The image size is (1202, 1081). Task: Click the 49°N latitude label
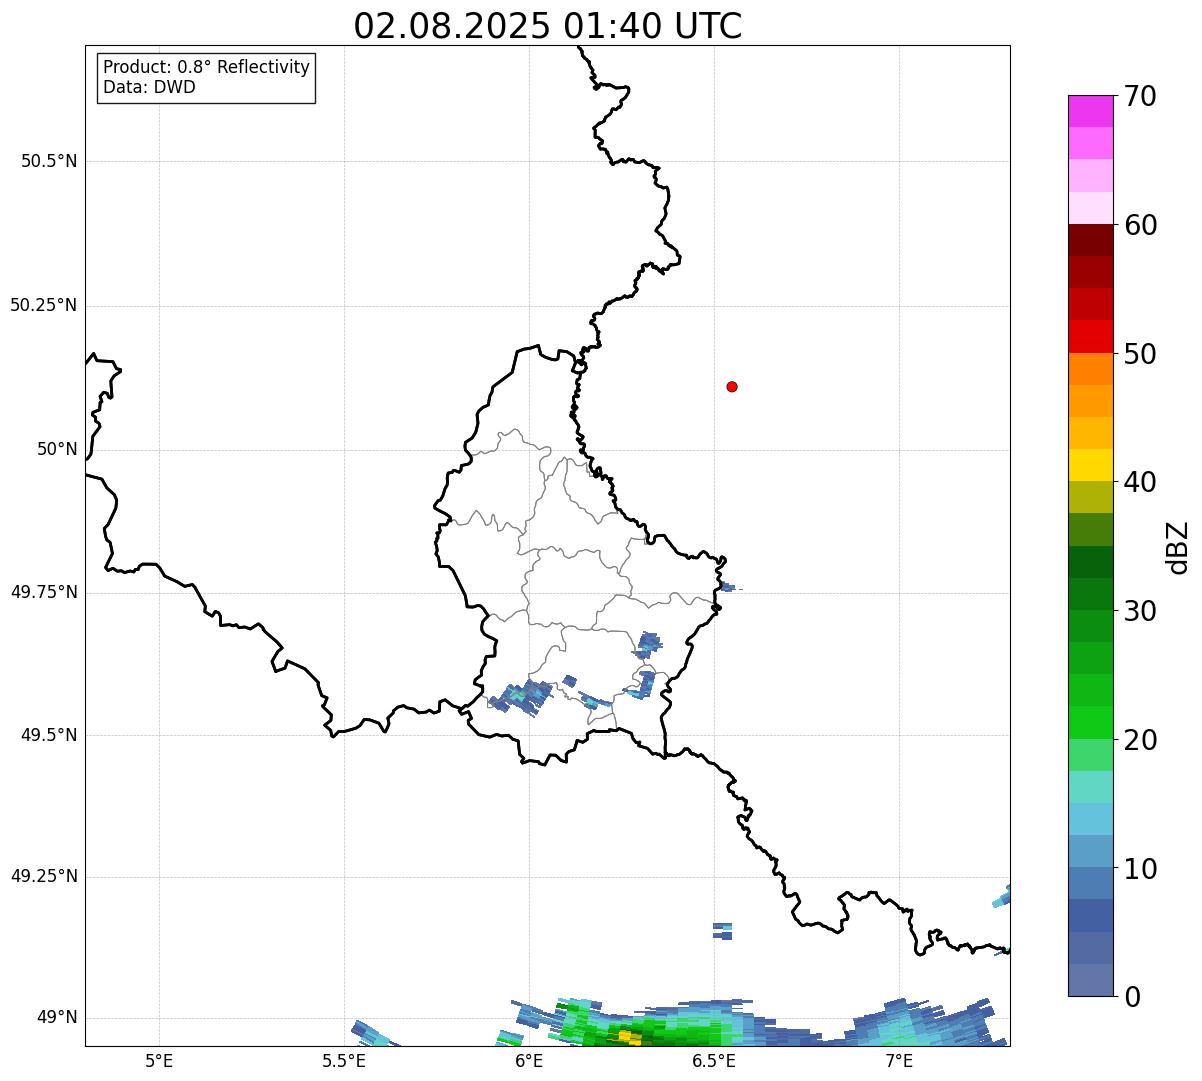point(57,1017)
